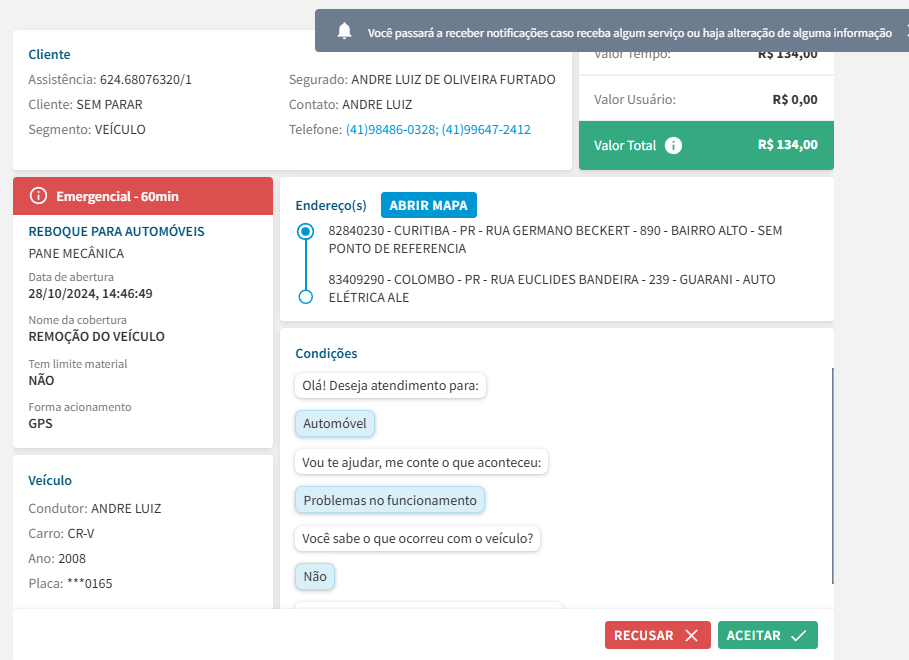Click the Placa ***0165 line
Image resolution: width=909 pixels, height=660 pixels.
tap(70, 583)
